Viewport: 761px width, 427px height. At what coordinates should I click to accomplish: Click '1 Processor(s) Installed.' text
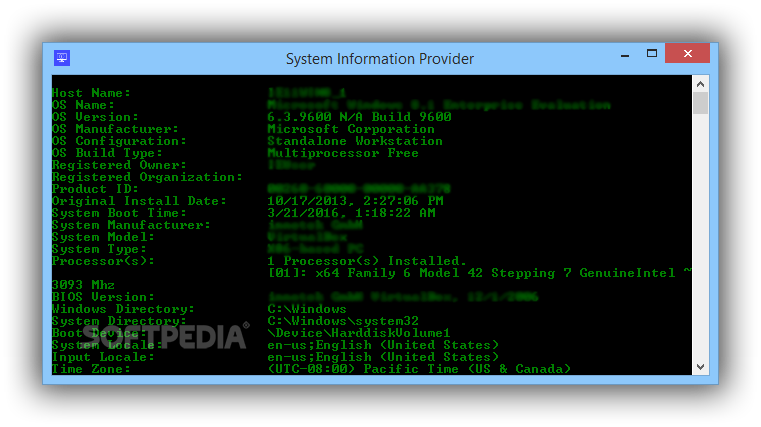367,261
